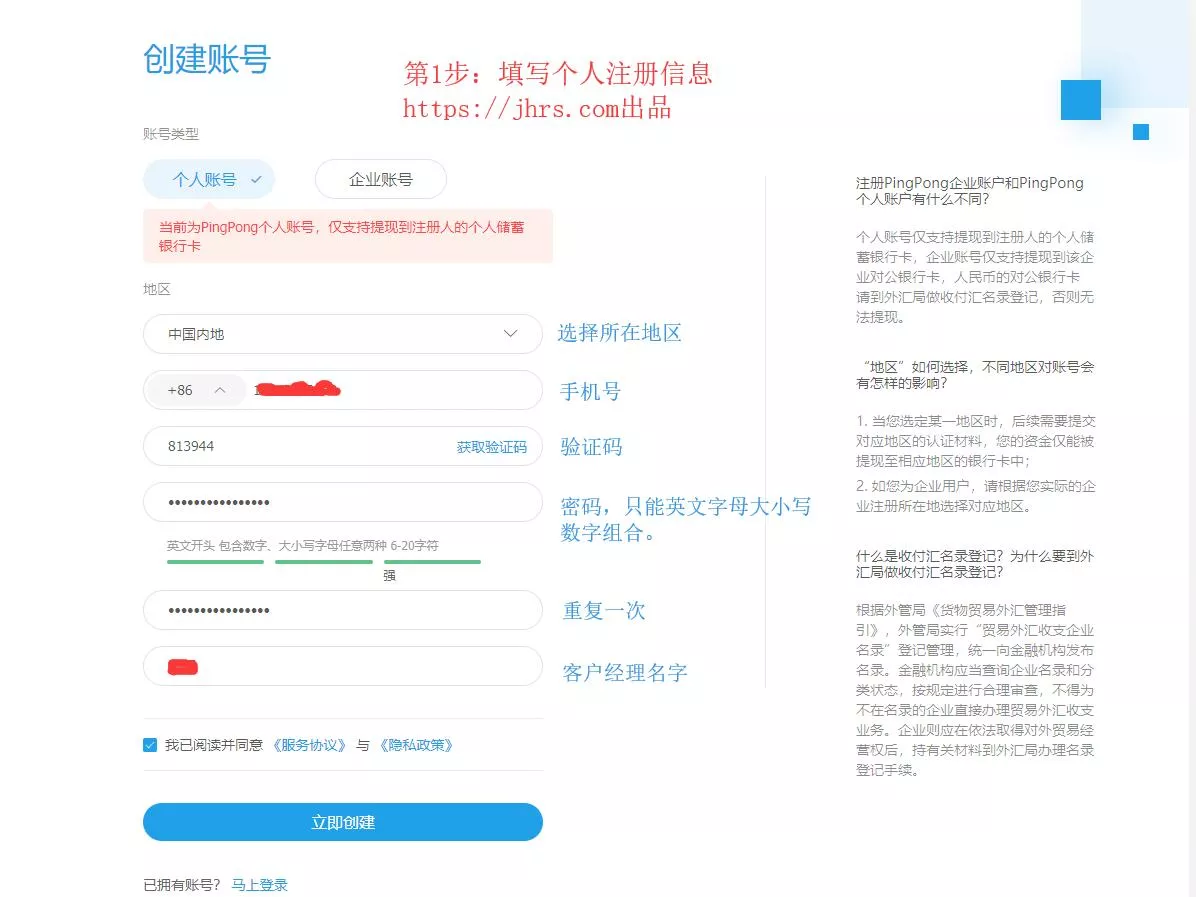Click the 马上登录 login link
The width and height of the screenshot is (1196, 897).
[259, 885]
